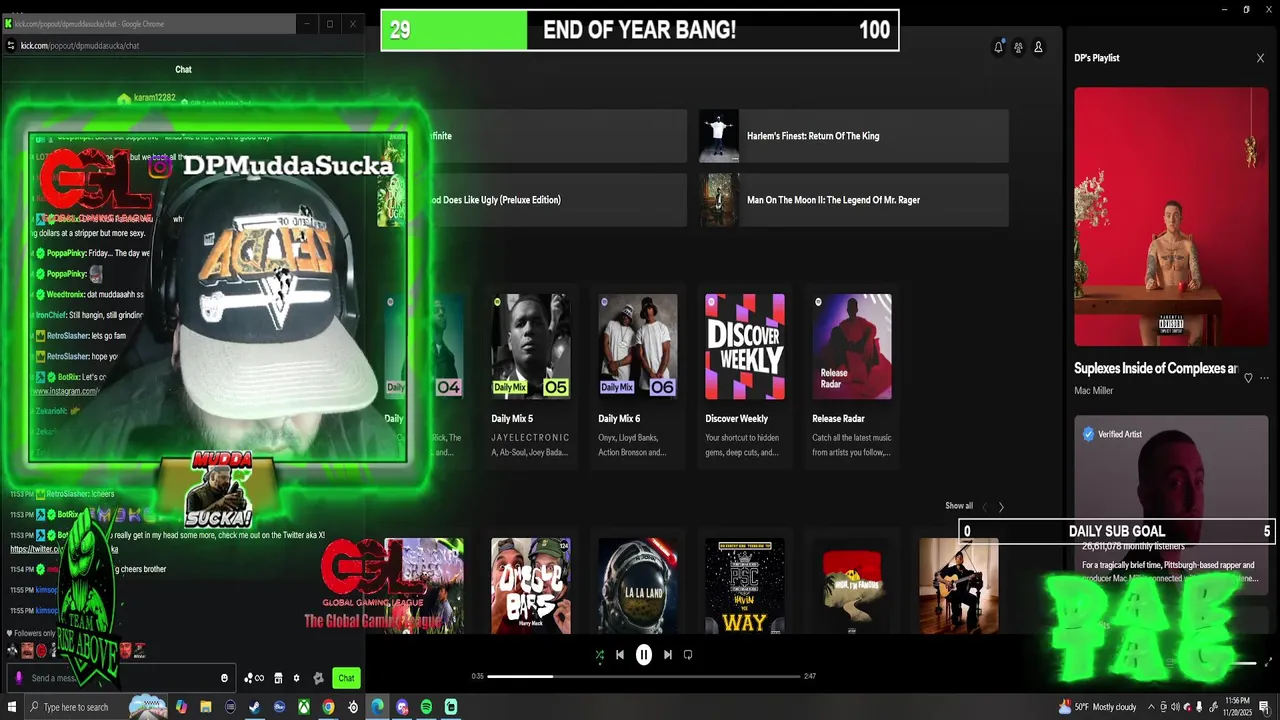The height and width of the screenshot is (720, 1280).
Task: Go to previous shelf page arrow
Action: click(984, 507)
